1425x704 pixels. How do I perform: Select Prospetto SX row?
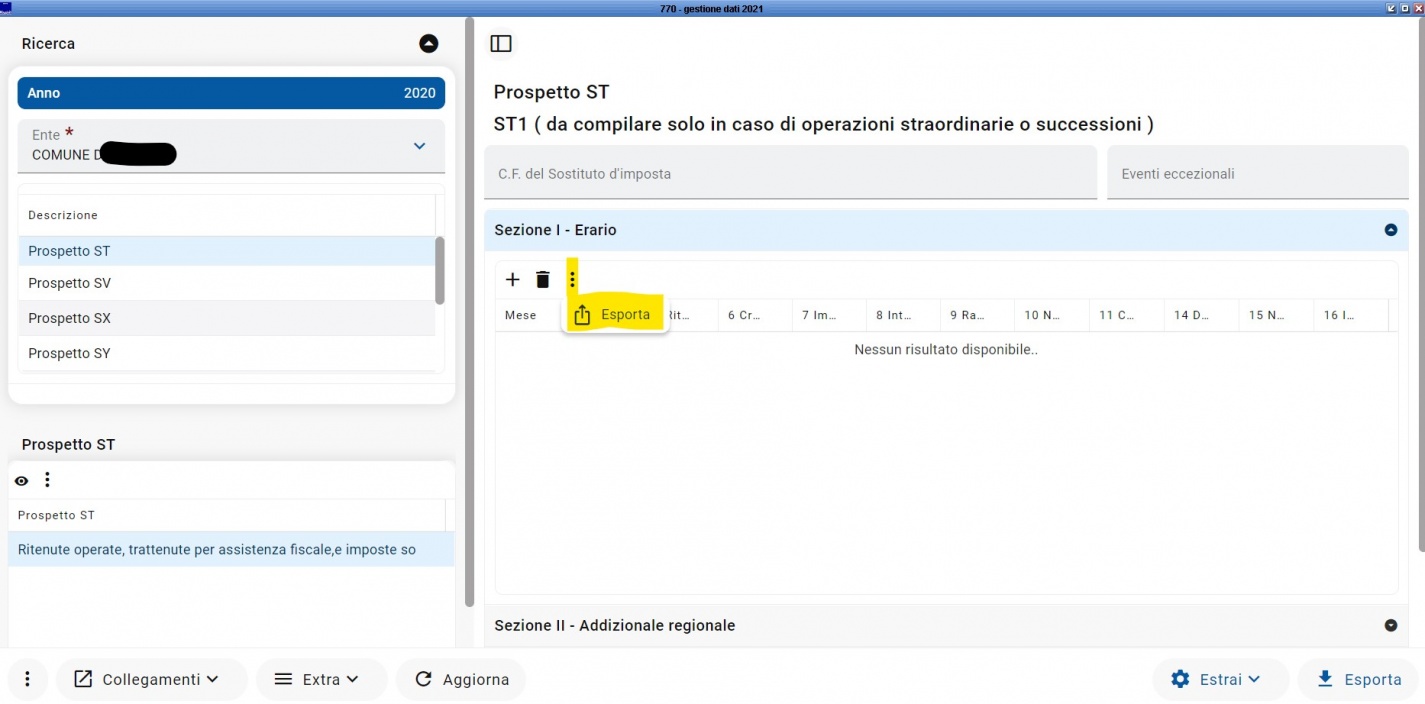(227, 318)
